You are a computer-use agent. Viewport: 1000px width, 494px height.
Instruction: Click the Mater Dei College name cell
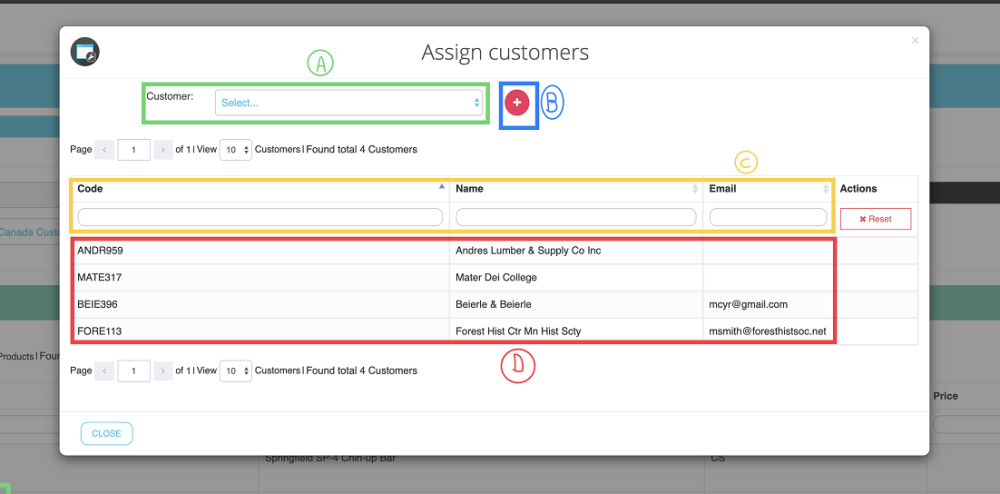(x=576, y=277)
